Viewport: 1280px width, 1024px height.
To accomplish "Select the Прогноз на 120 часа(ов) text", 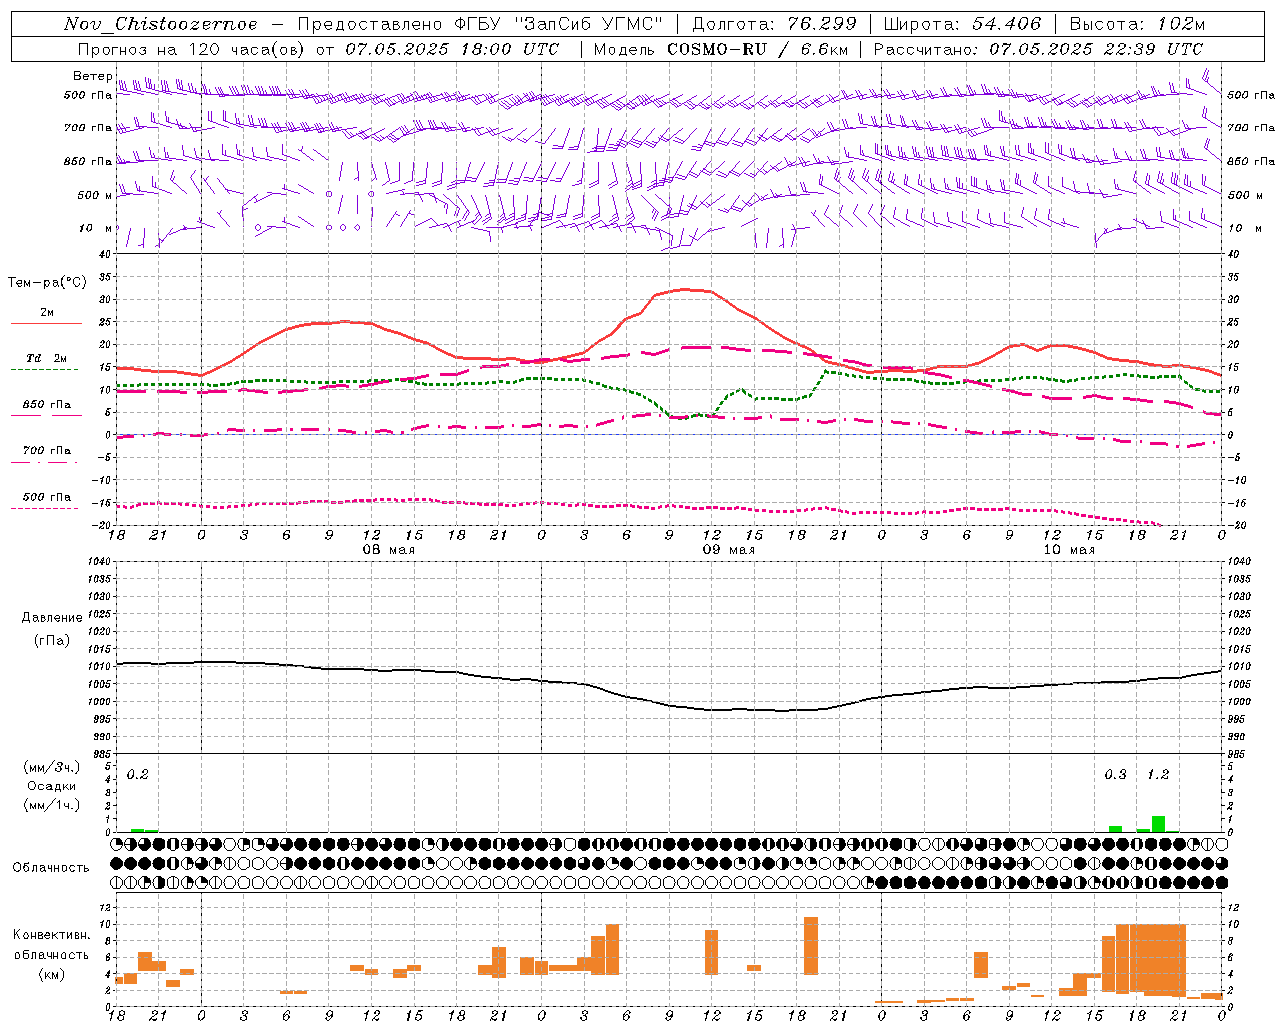I will tap(193, 49).
